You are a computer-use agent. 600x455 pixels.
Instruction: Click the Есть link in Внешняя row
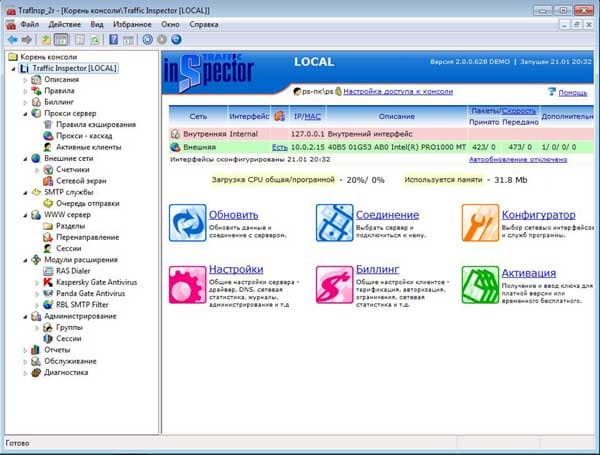(280, 147)
